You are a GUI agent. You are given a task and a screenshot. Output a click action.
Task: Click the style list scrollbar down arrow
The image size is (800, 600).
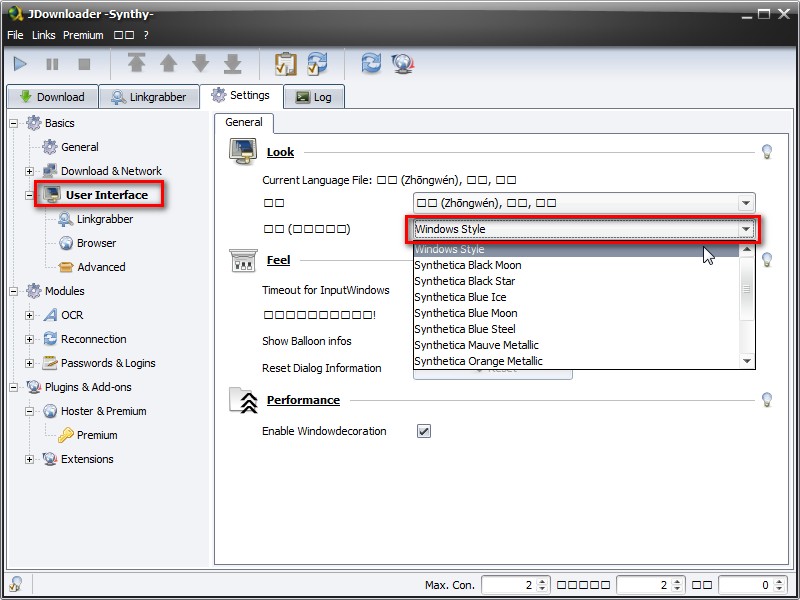(x=746, y=360)
